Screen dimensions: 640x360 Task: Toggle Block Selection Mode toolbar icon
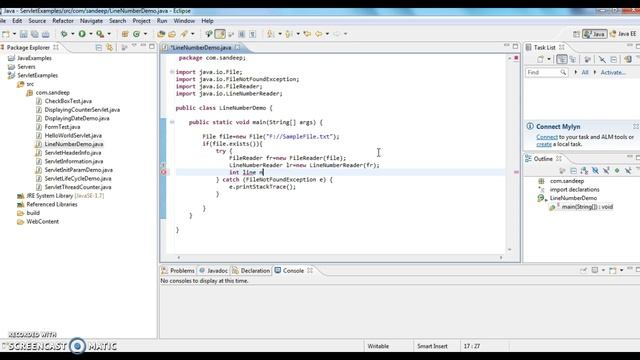242,34
